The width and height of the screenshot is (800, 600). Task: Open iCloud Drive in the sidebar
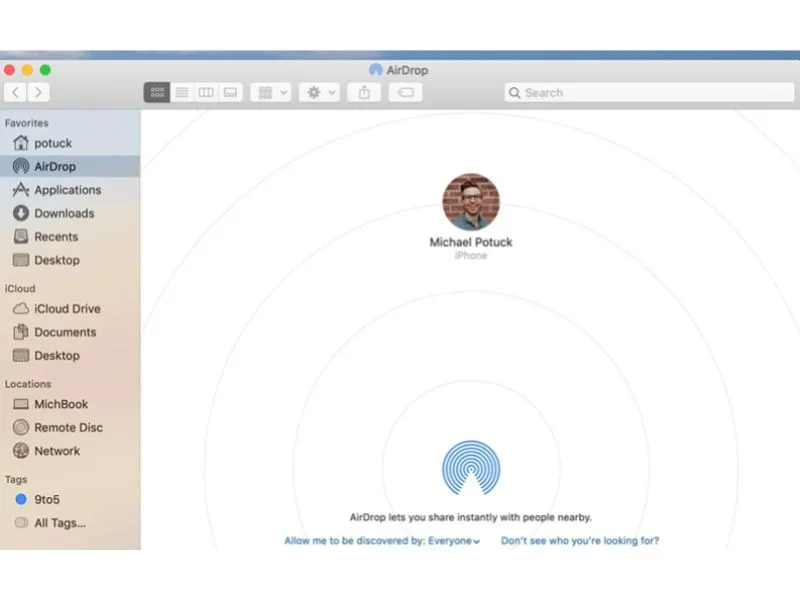tap(70, 309)
